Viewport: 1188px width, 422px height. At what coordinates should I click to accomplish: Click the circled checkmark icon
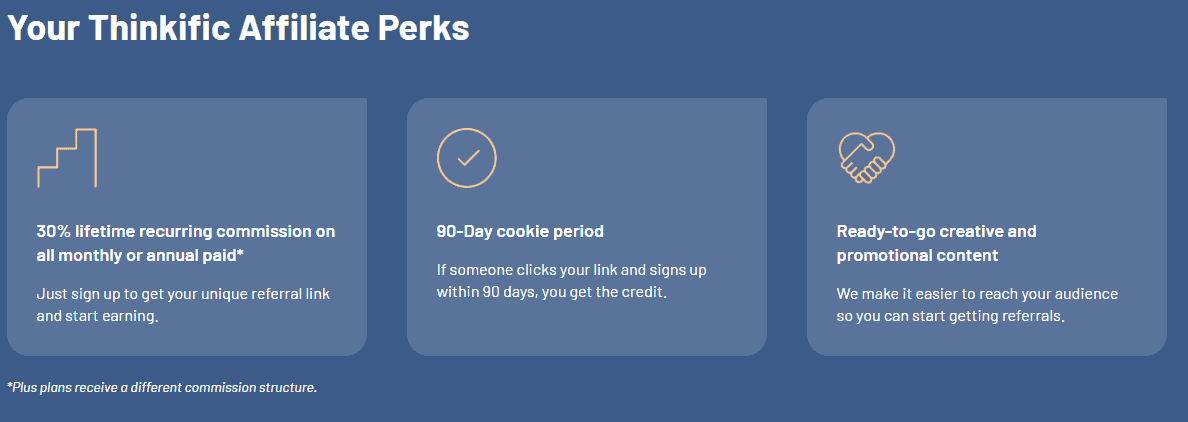click(x=466, y=158)
